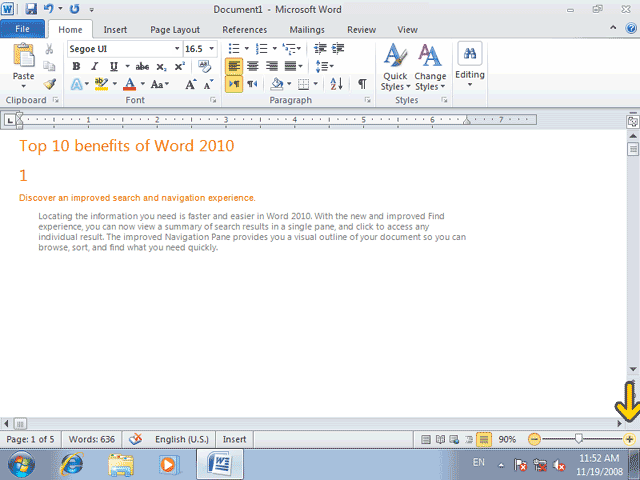Click the Paste clipboard icon
640x480 pixels.
(24, 55)
